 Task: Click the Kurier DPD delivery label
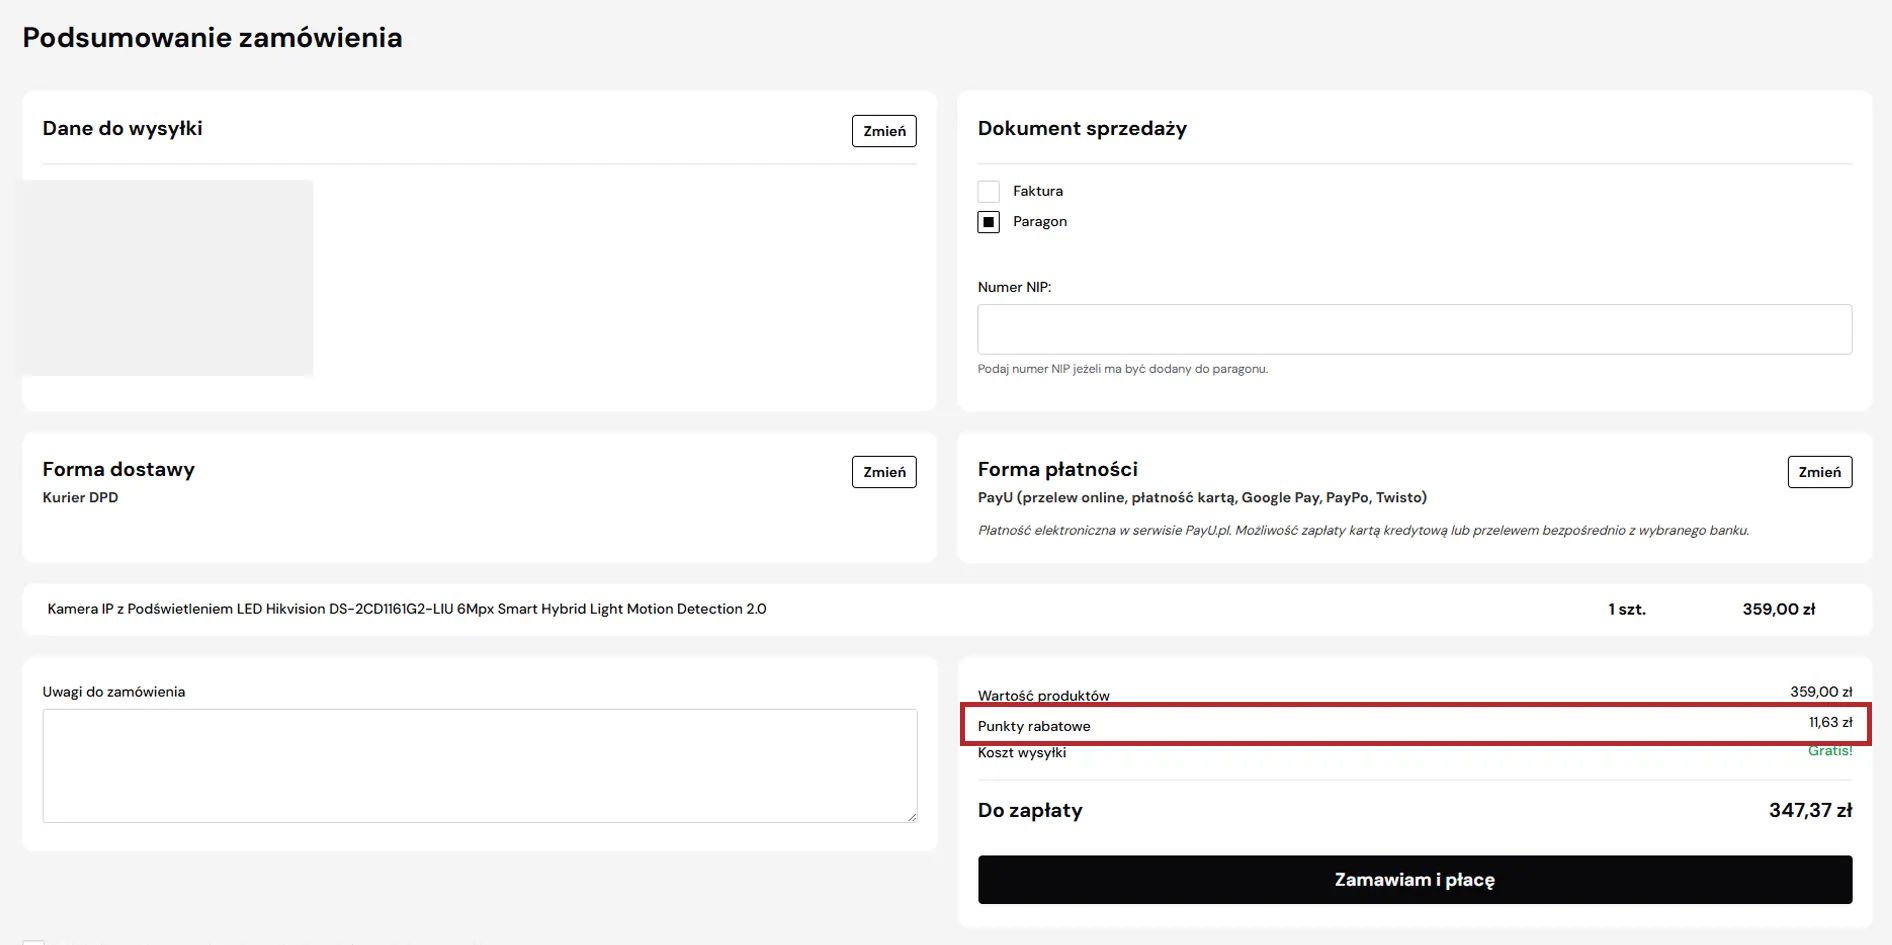(80, 497)
